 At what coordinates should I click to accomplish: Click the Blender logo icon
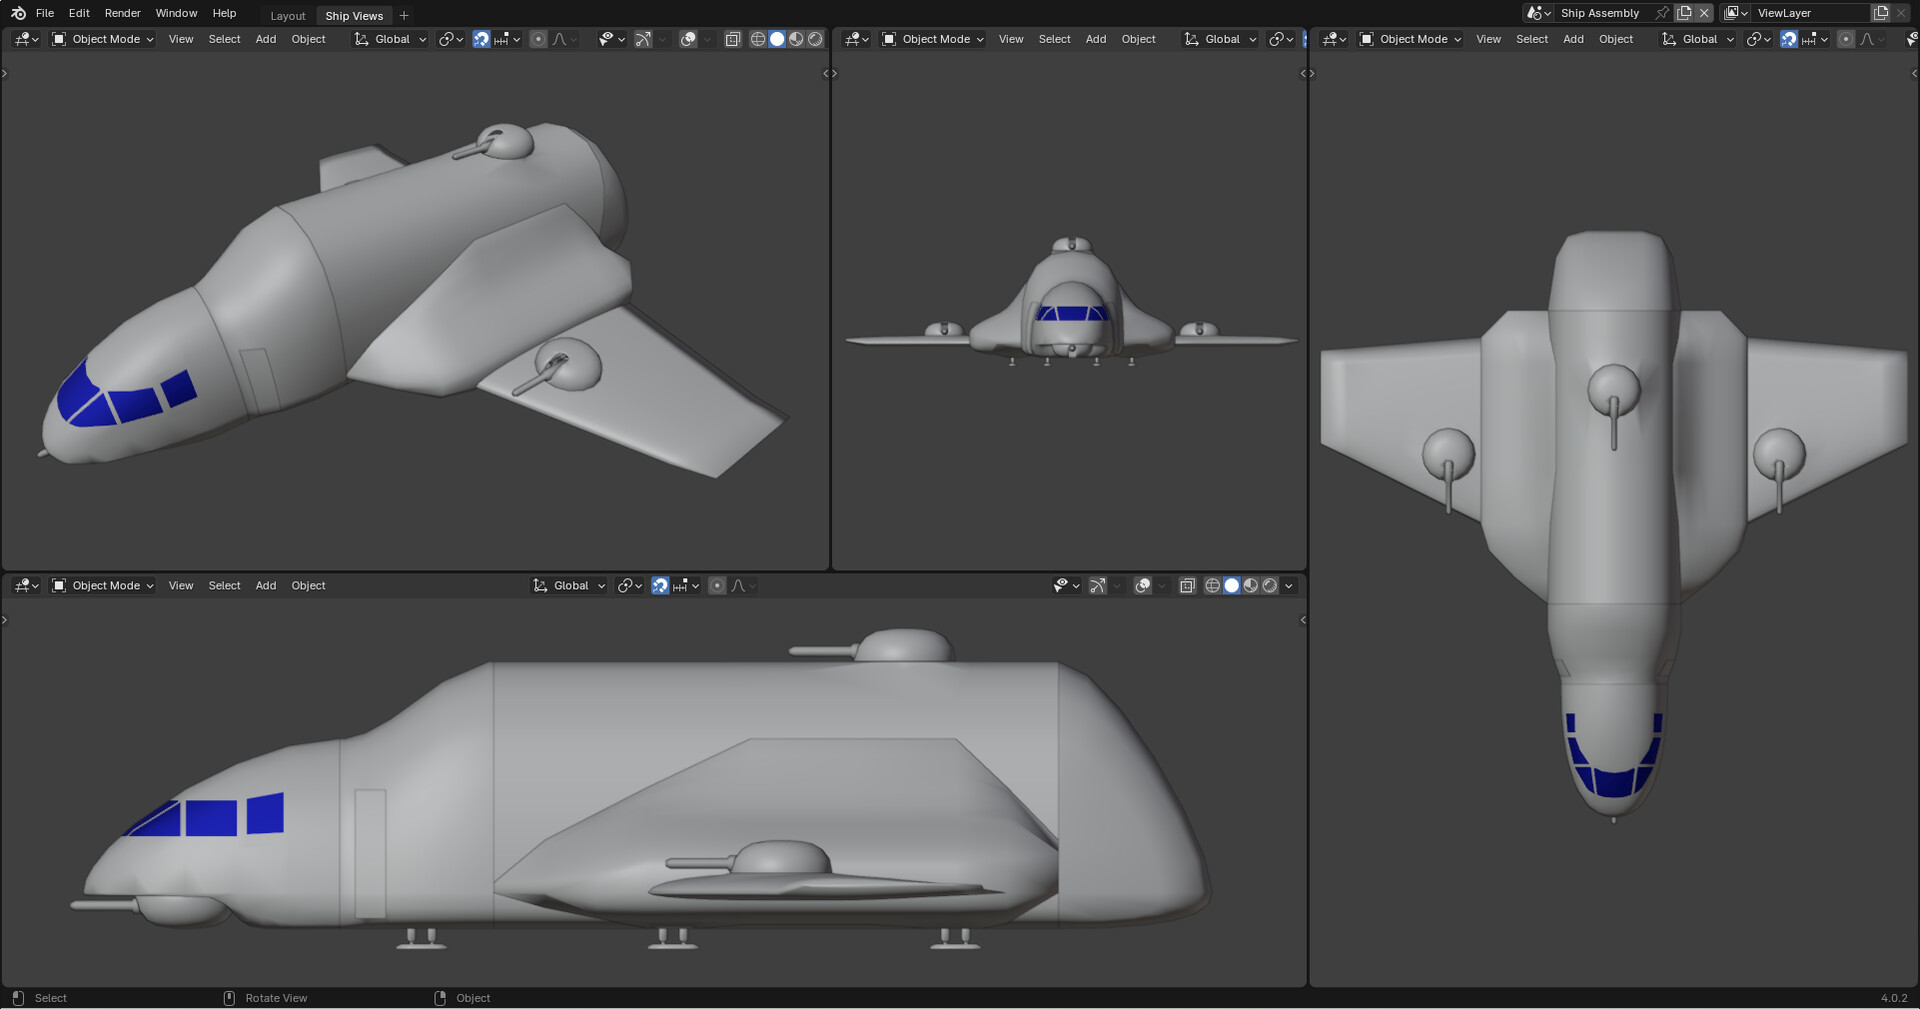click(18, 13)
